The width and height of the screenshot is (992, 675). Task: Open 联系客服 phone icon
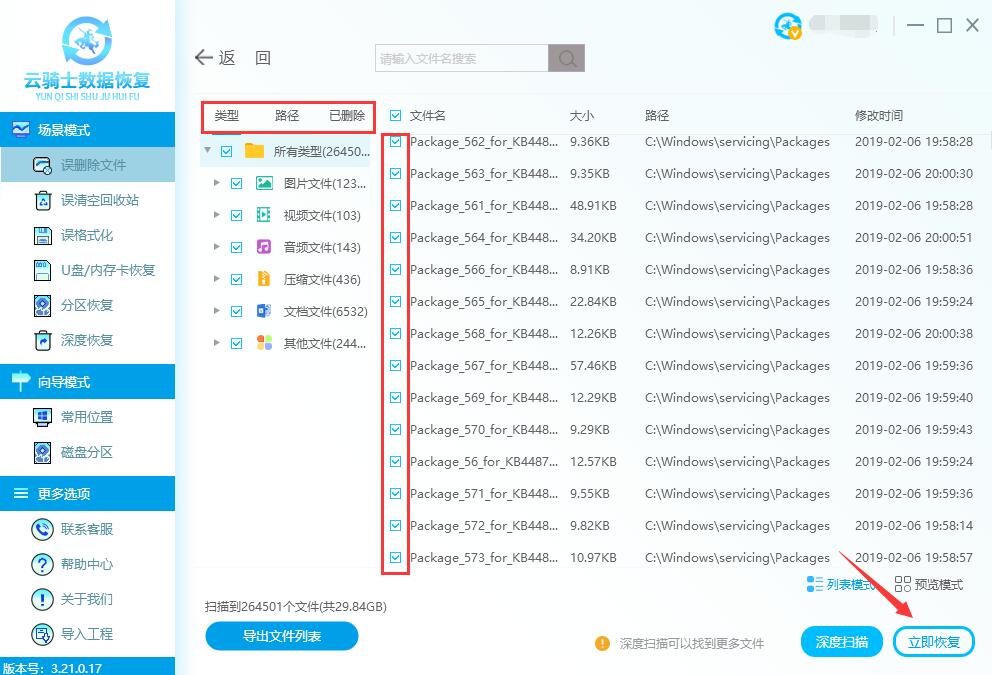[42, 529]
